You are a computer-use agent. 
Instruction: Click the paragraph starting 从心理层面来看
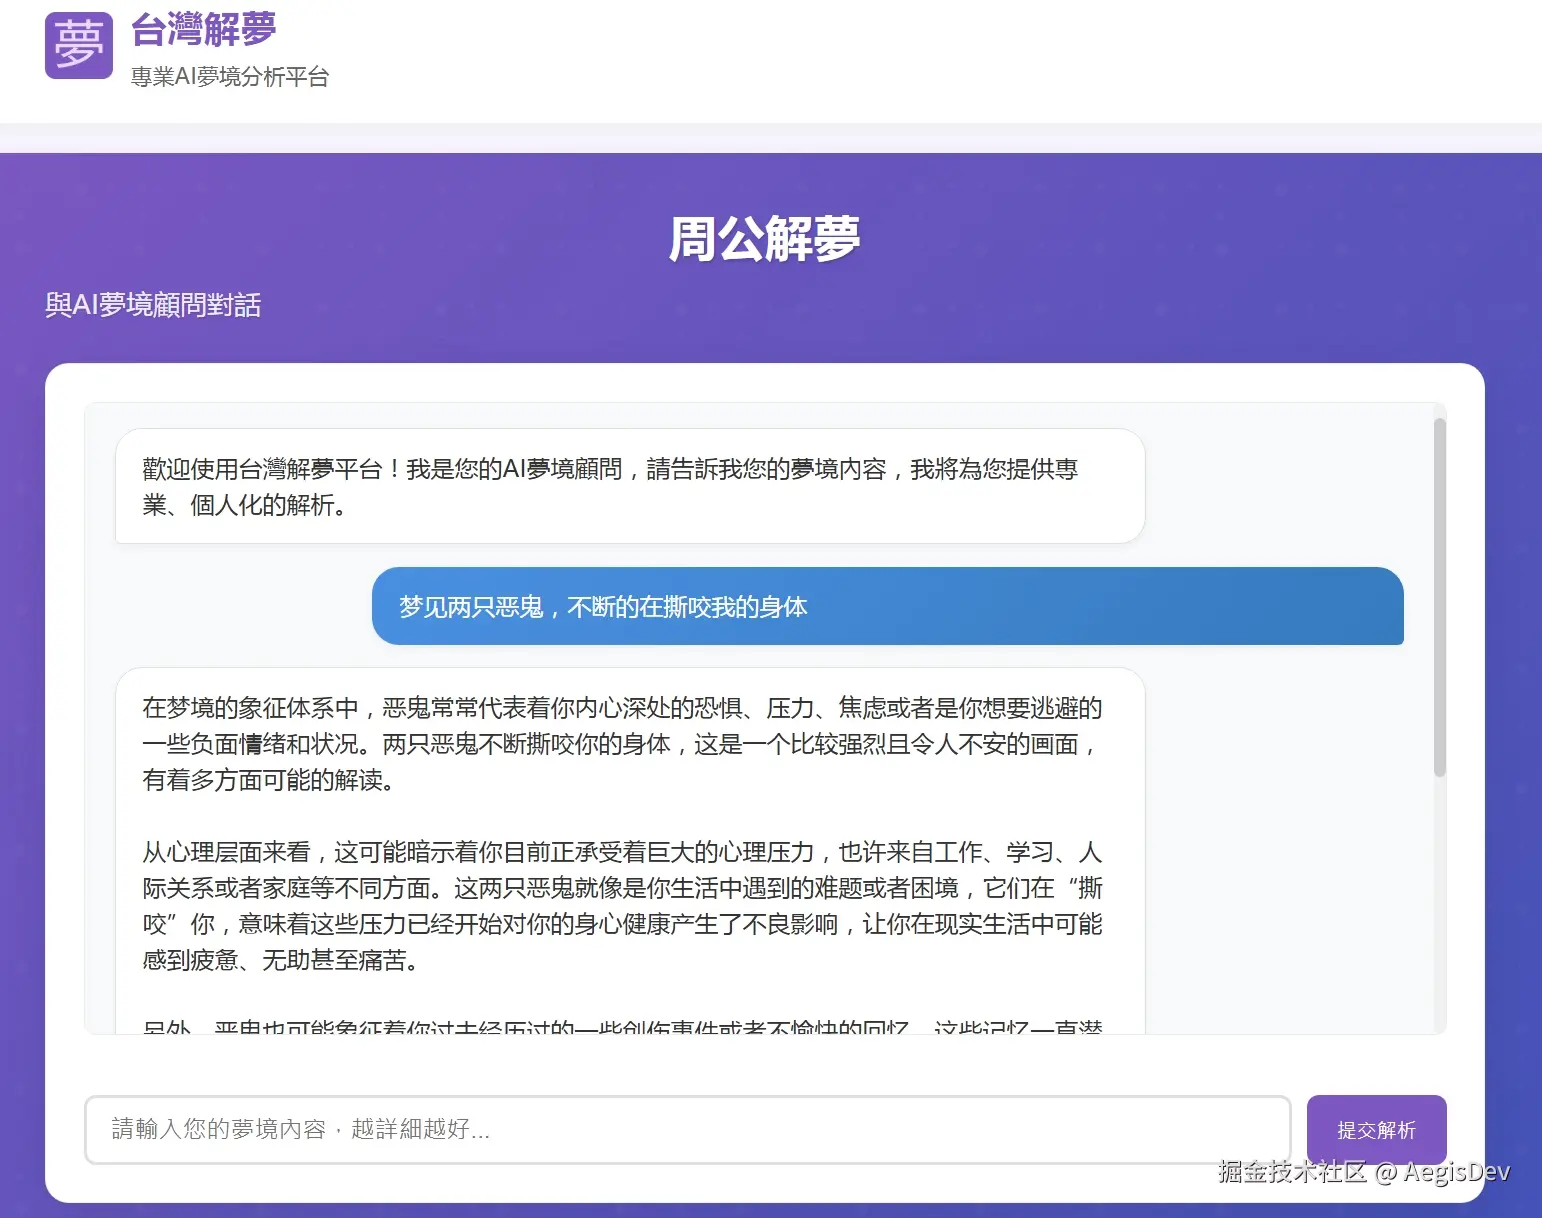pyautogui.click(x=622, y=906)
